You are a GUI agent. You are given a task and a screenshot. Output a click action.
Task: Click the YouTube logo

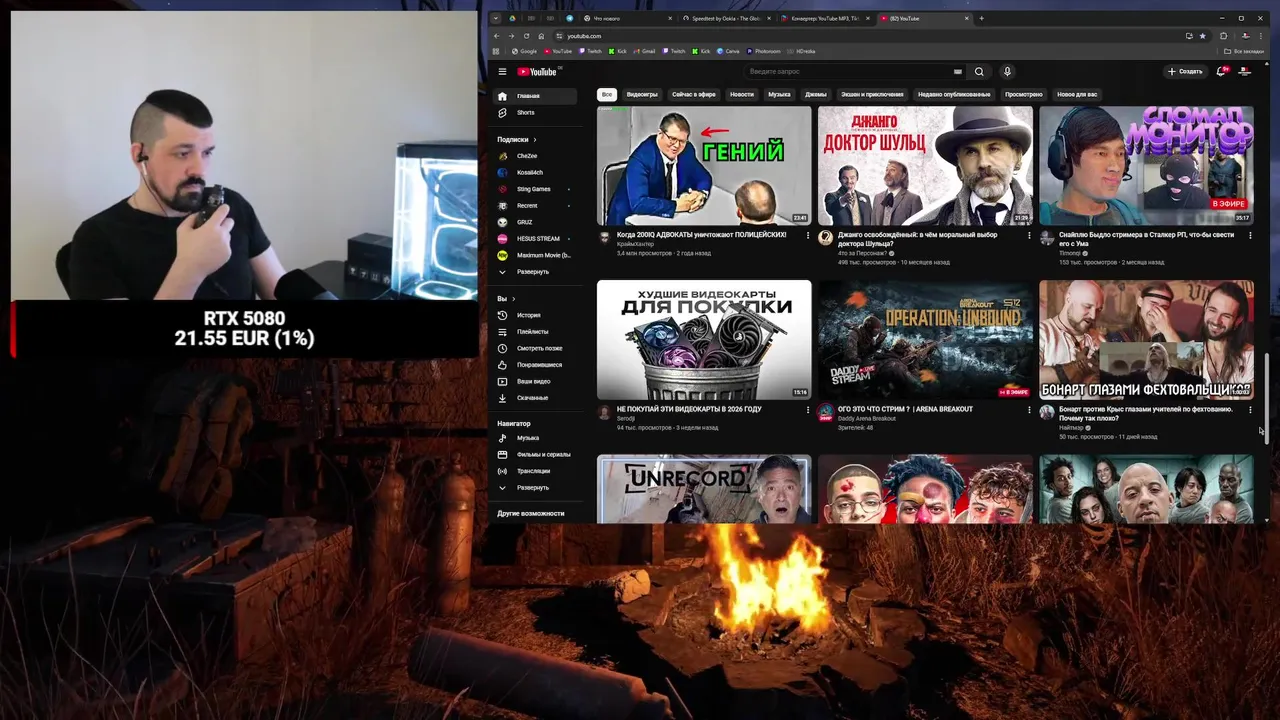point(539,72)
